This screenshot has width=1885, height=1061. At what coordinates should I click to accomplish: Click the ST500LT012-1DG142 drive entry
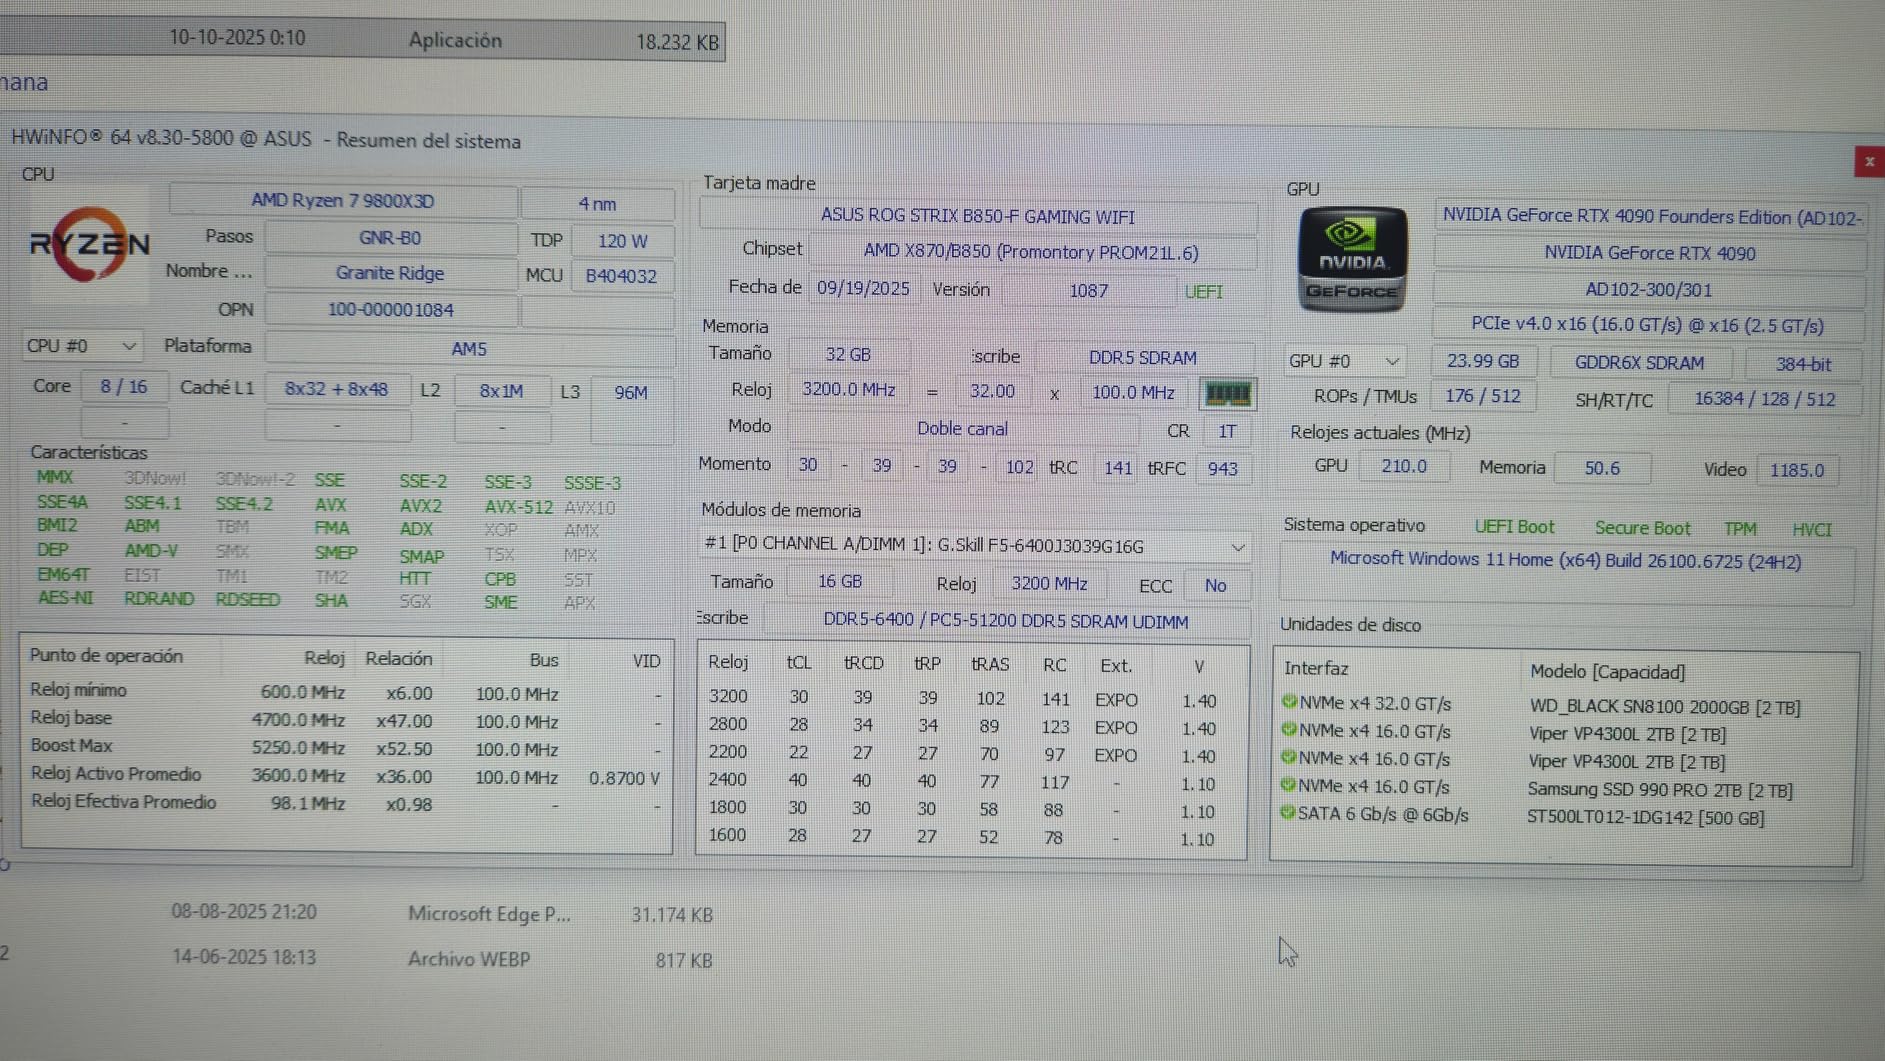click(1646, 817)
